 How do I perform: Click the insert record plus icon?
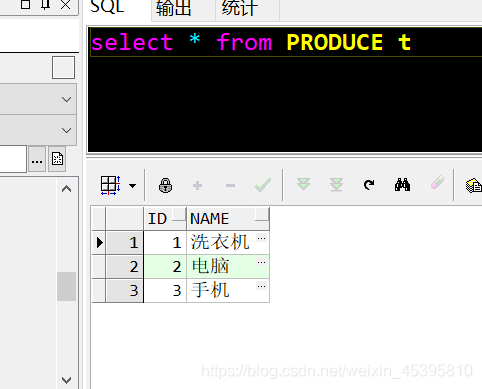click(x=197, y=185)
